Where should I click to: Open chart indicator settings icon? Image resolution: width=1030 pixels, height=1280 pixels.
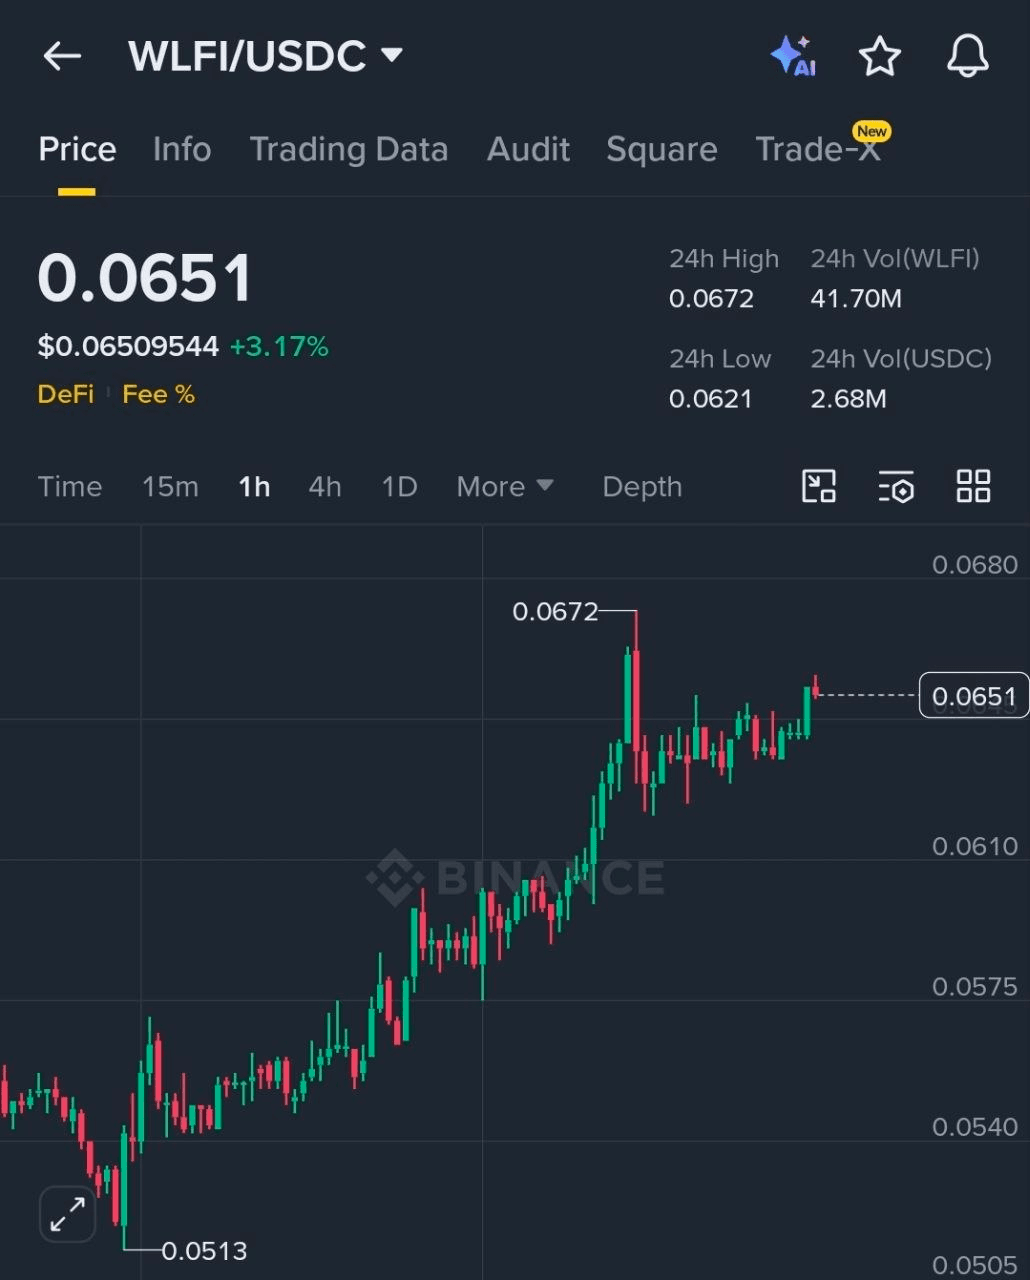[896, 487]
